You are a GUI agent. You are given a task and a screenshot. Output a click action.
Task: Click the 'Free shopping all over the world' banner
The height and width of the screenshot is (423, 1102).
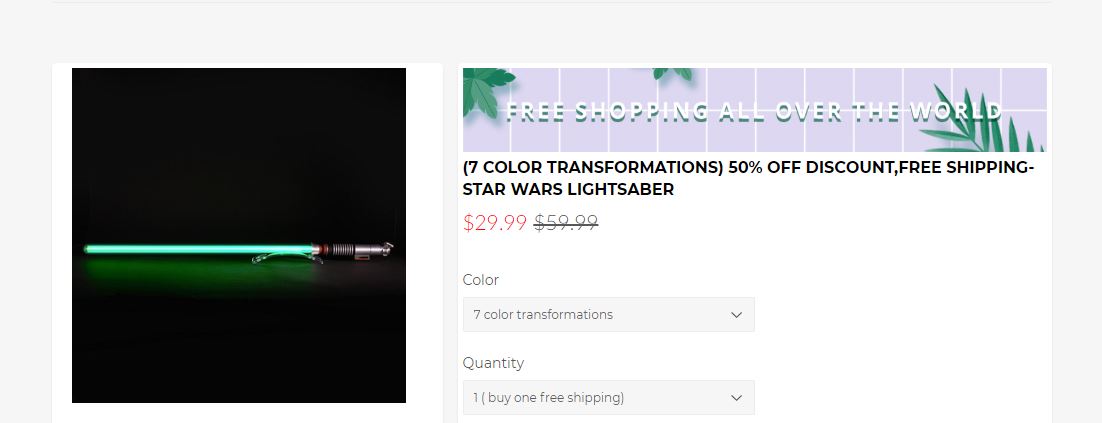[755, 110]
